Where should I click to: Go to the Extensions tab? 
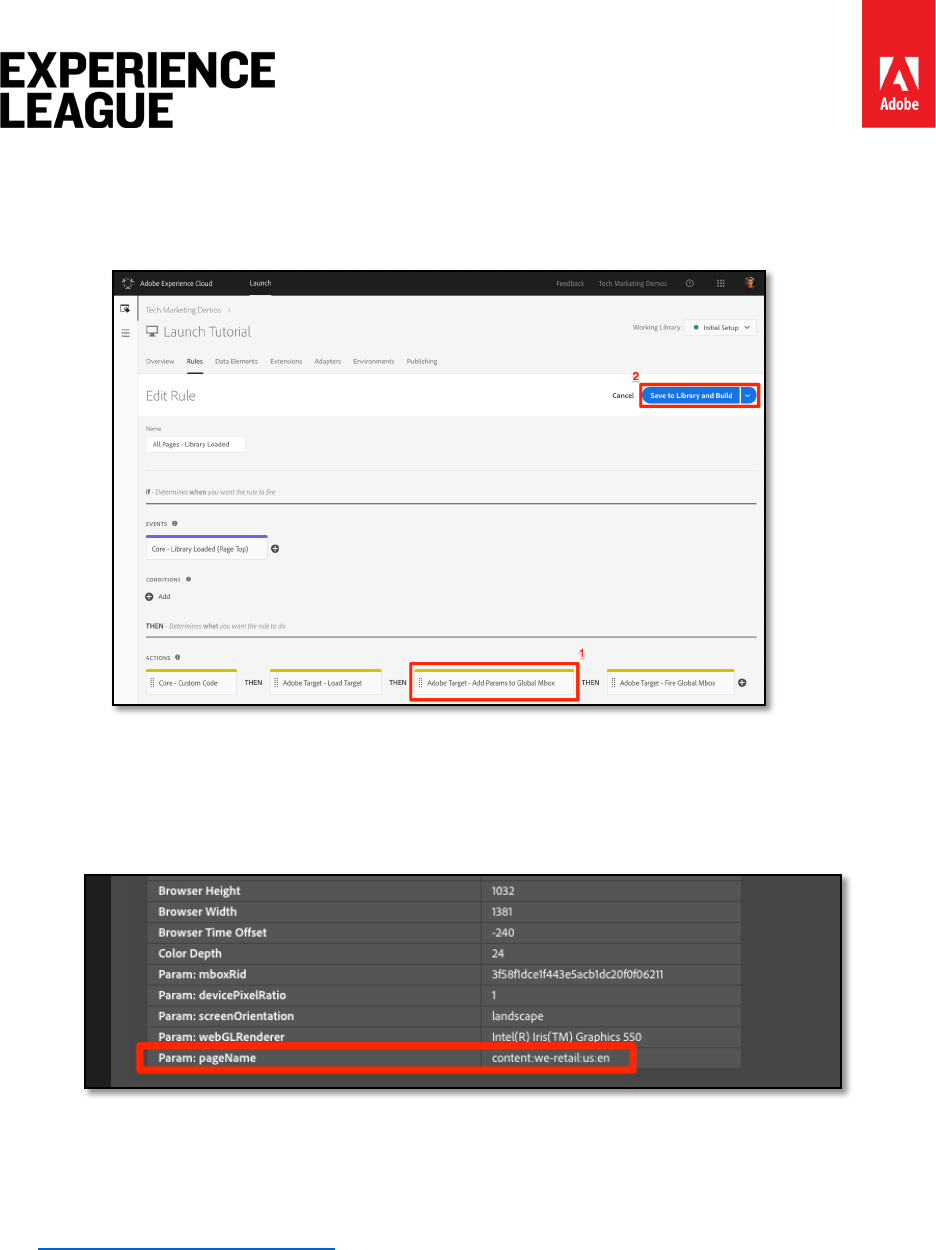286,361
